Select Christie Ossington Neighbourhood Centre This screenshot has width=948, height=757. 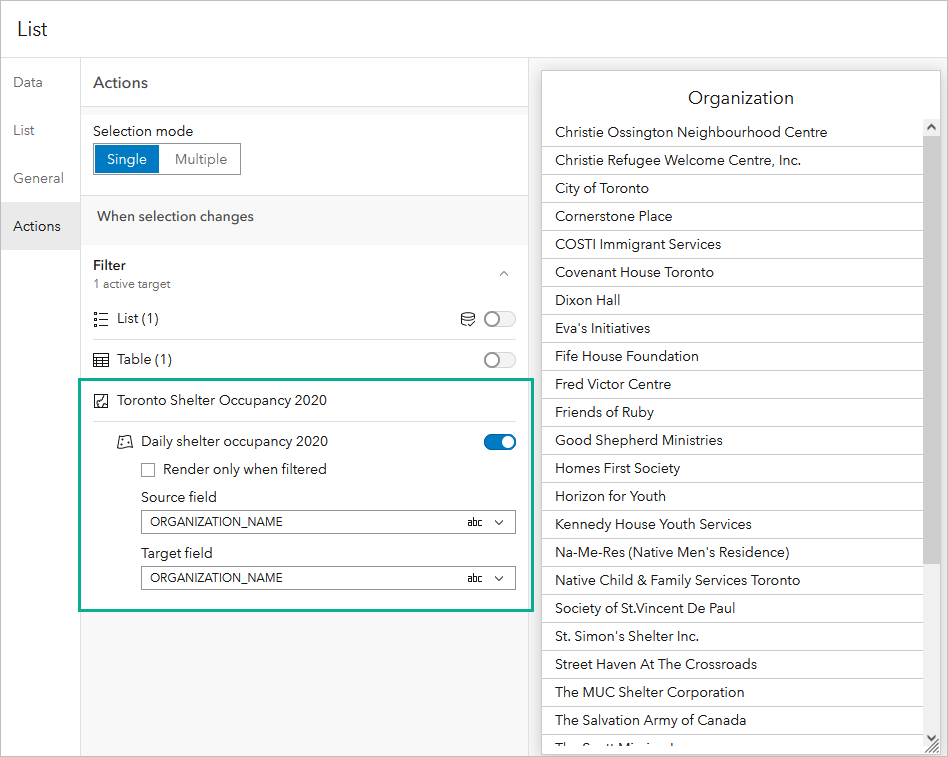[x=732, y=132]
